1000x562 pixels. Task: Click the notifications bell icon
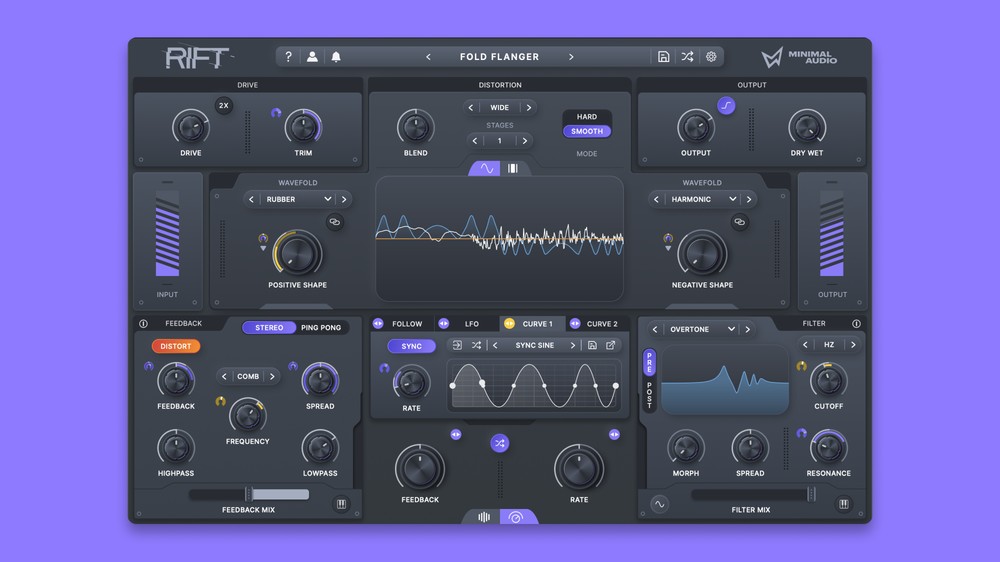point(336,57)
